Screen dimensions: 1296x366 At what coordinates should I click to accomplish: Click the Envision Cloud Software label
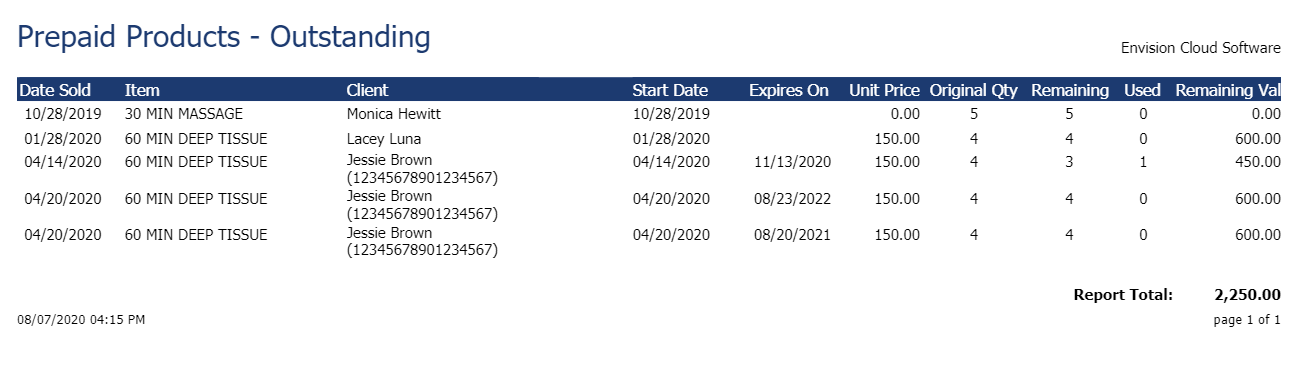[1201, 47]
